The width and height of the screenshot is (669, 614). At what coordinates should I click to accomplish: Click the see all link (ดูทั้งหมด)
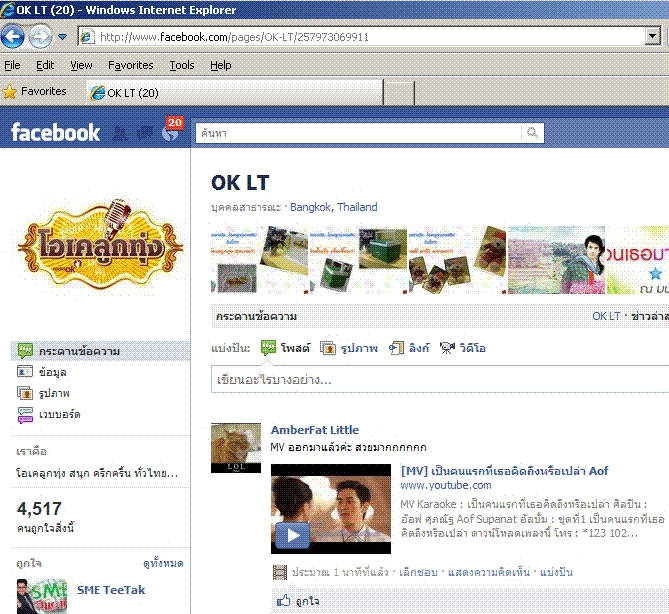pyautogui.click(x=163, y=563)
